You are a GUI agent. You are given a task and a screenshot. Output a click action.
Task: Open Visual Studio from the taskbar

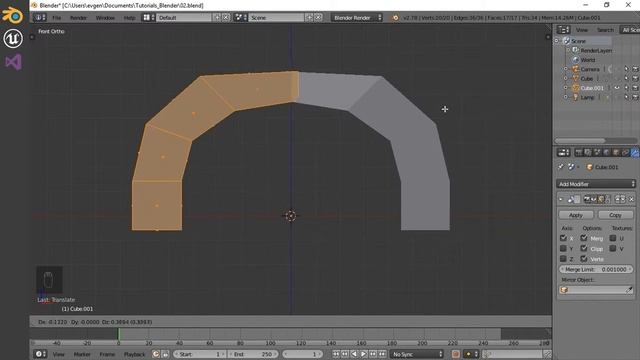coord(13,62)
